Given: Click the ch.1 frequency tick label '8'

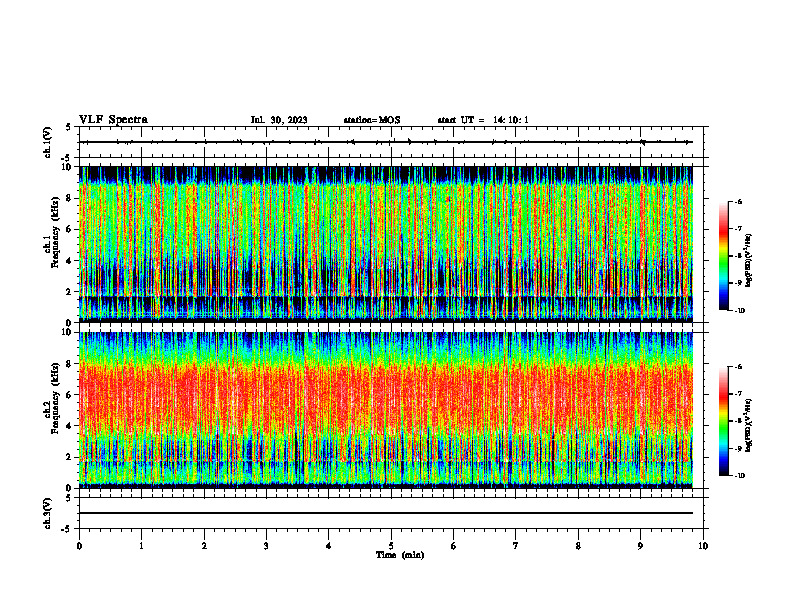Looking at the screenshot, I should tap(70, 198).
